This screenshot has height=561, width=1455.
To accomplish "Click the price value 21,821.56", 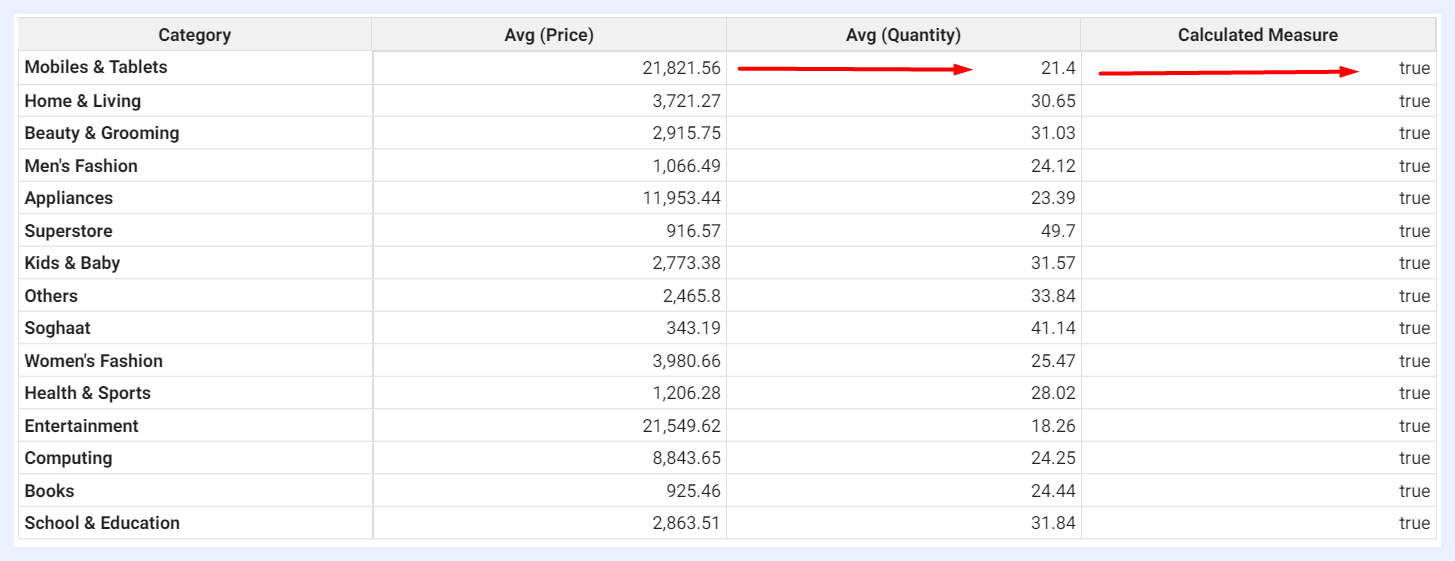I will [x=681, y=68].
